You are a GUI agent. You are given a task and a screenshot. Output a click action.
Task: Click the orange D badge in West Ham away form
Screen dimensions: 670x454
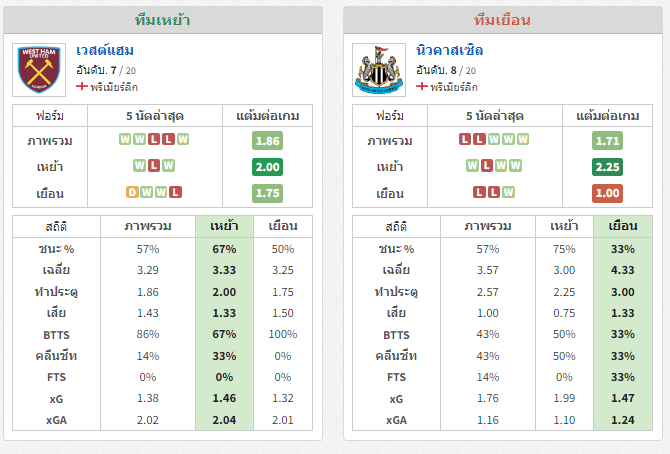(x=132, y=192)
